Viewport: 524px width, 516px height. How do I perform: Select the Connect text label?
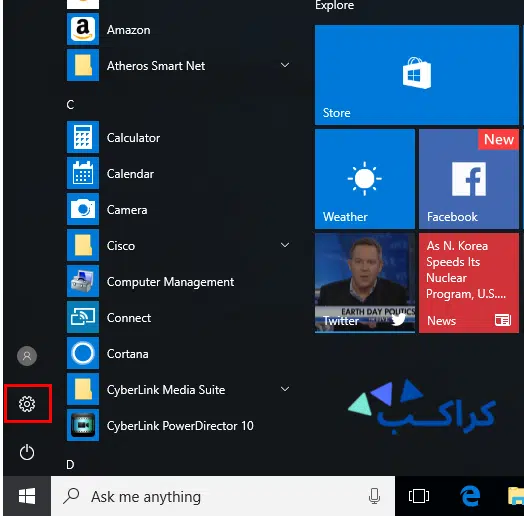pos(129,318)
